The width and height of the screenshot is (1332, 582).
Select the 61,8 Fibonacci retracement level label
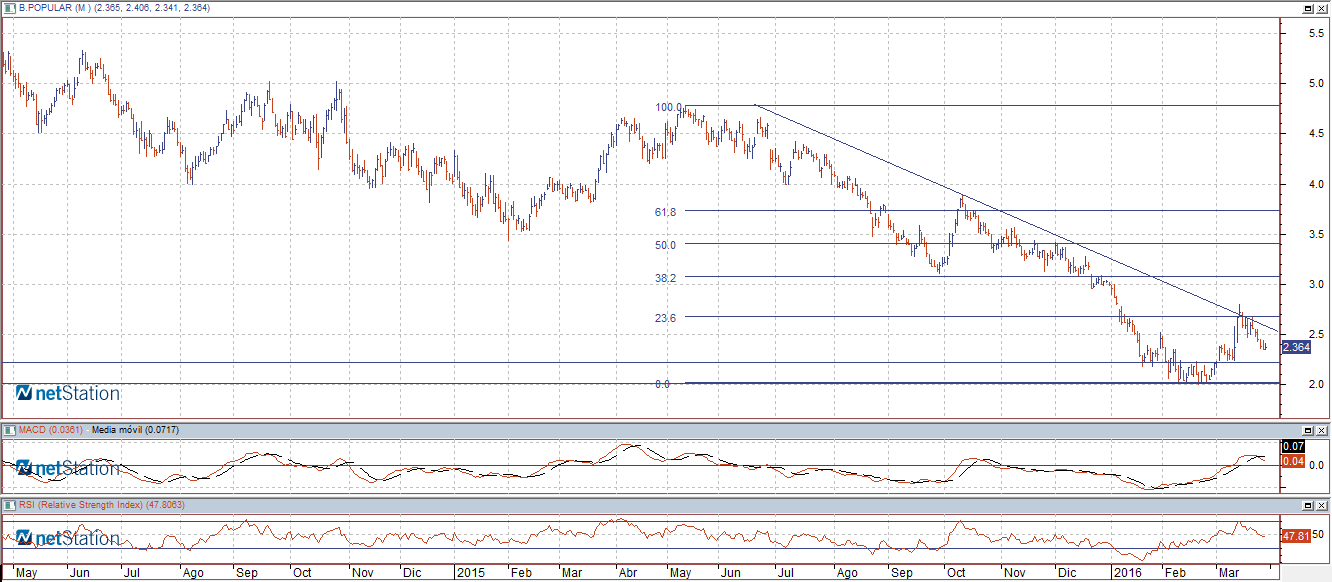coord(665,212)
